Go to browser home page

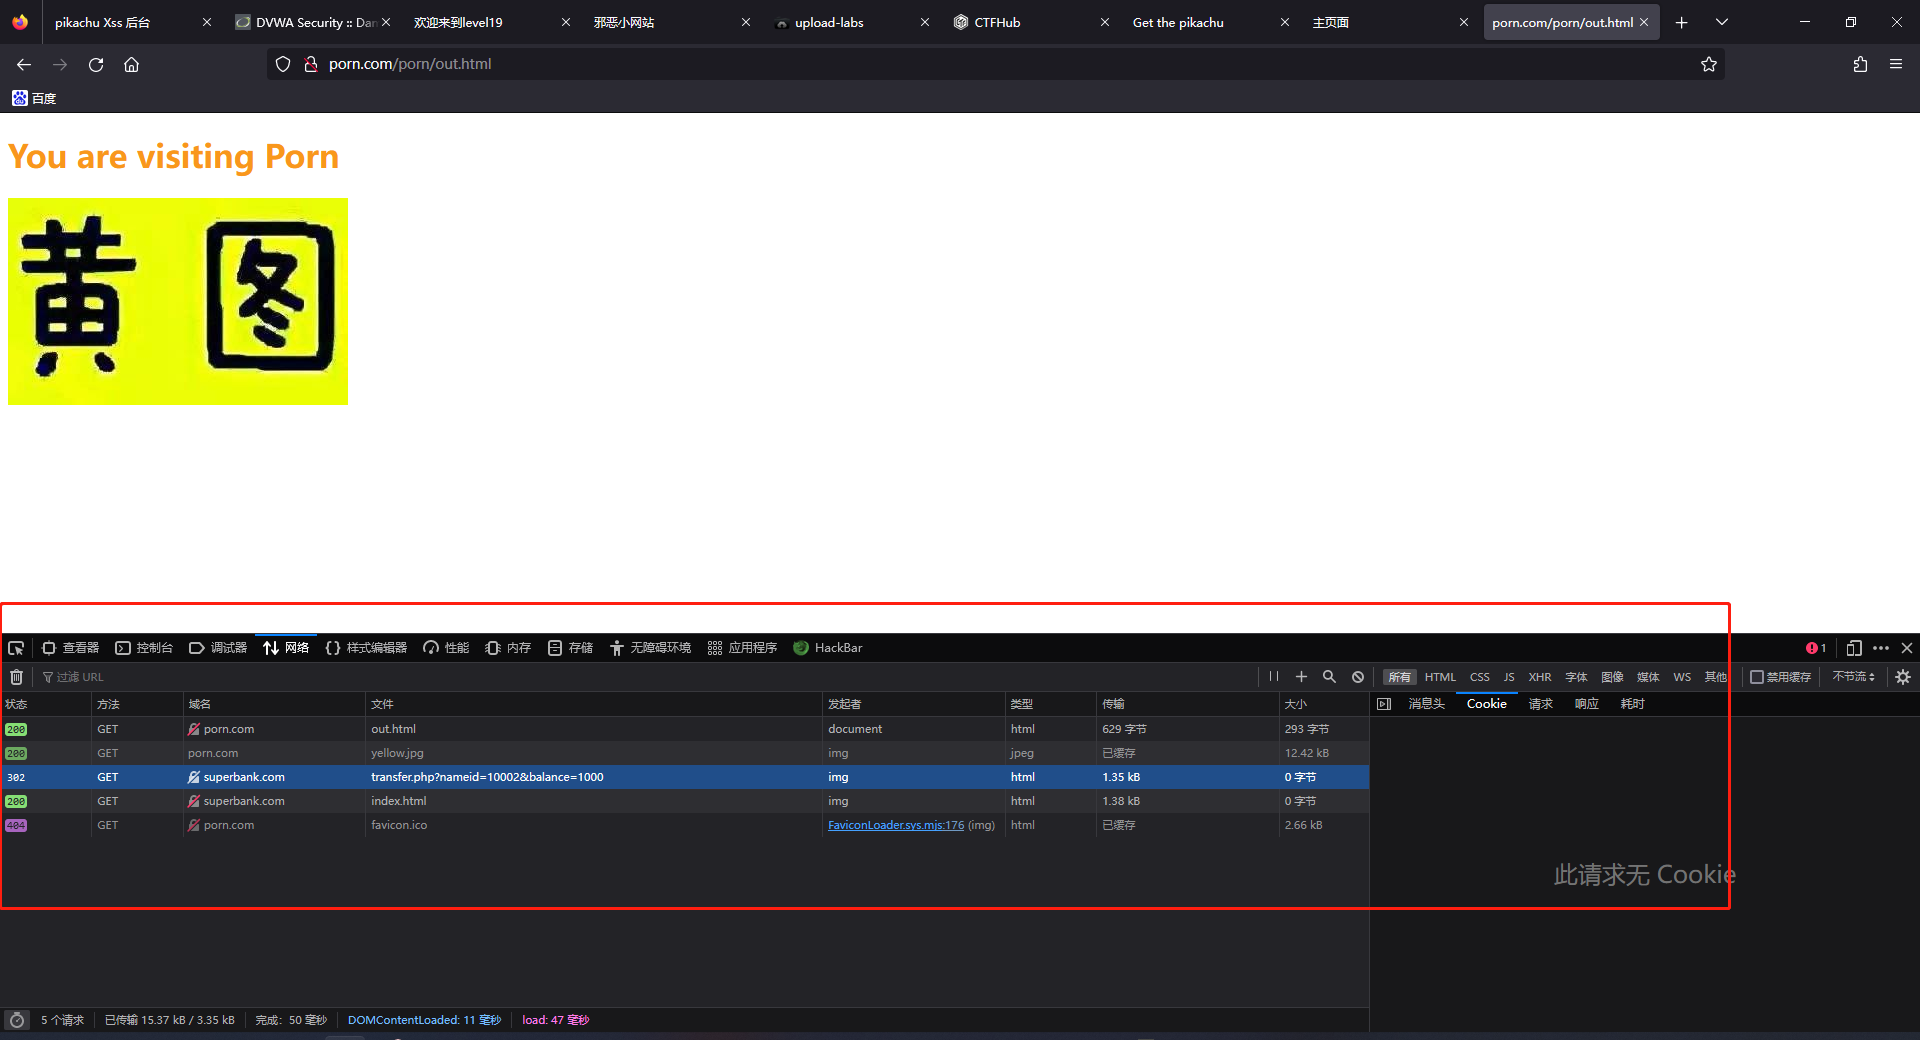131,64
